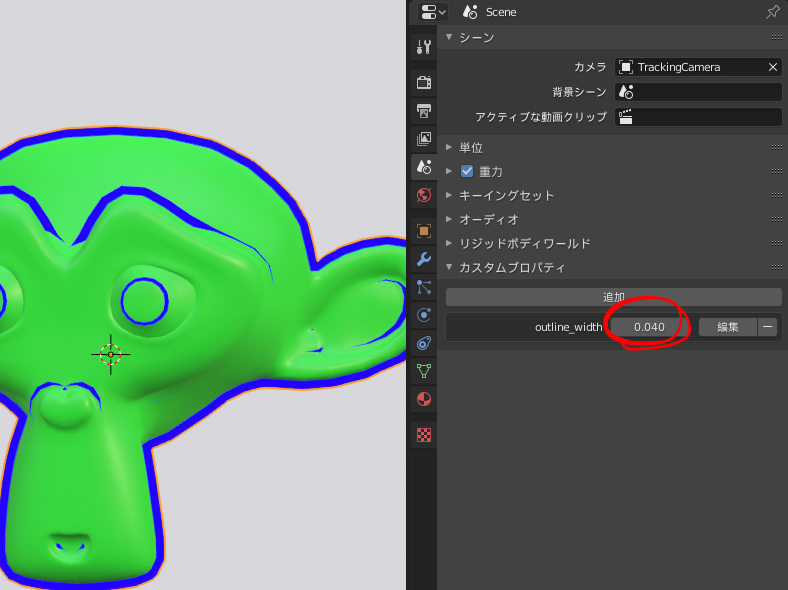Open the Modifier properties wrench tab
Image resolution: width=788 pixels, height=590 pixels.
(424, 259)
